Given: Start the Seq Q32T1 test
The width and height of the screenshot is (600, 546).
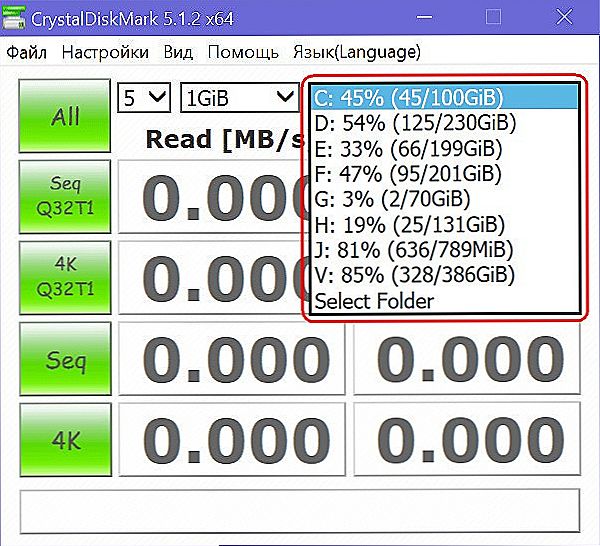Looking at the screenshot, I should (x=65, y=196).
